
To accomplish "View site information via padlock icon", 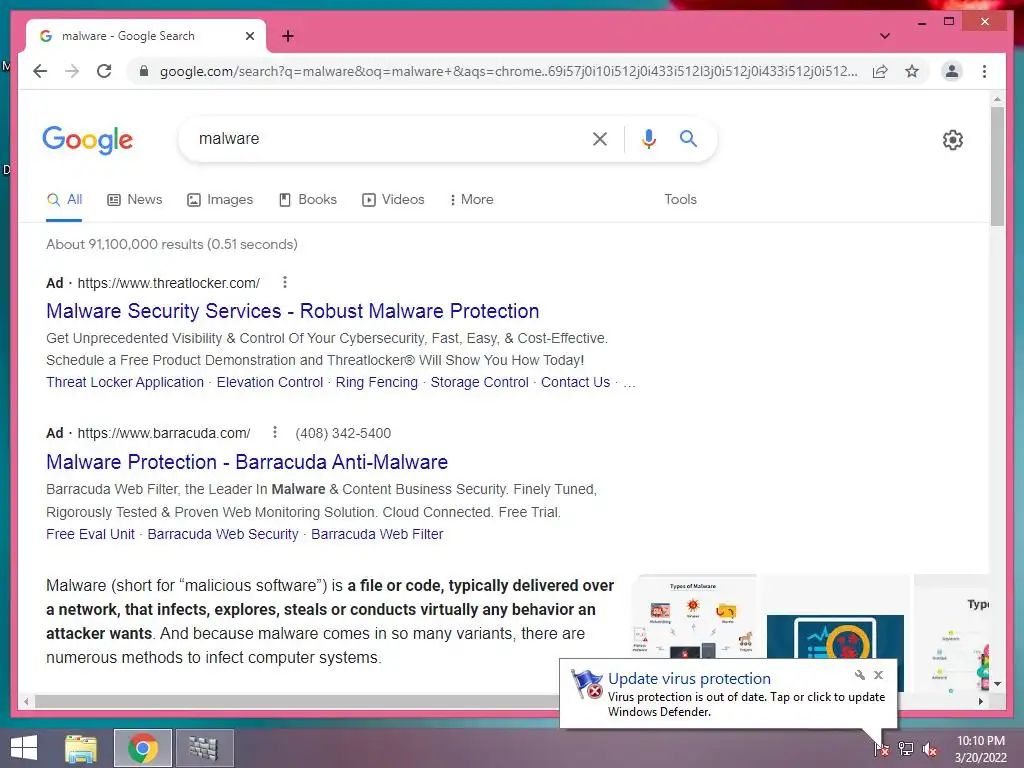I will pyautogui.click(x=144, y=71).
